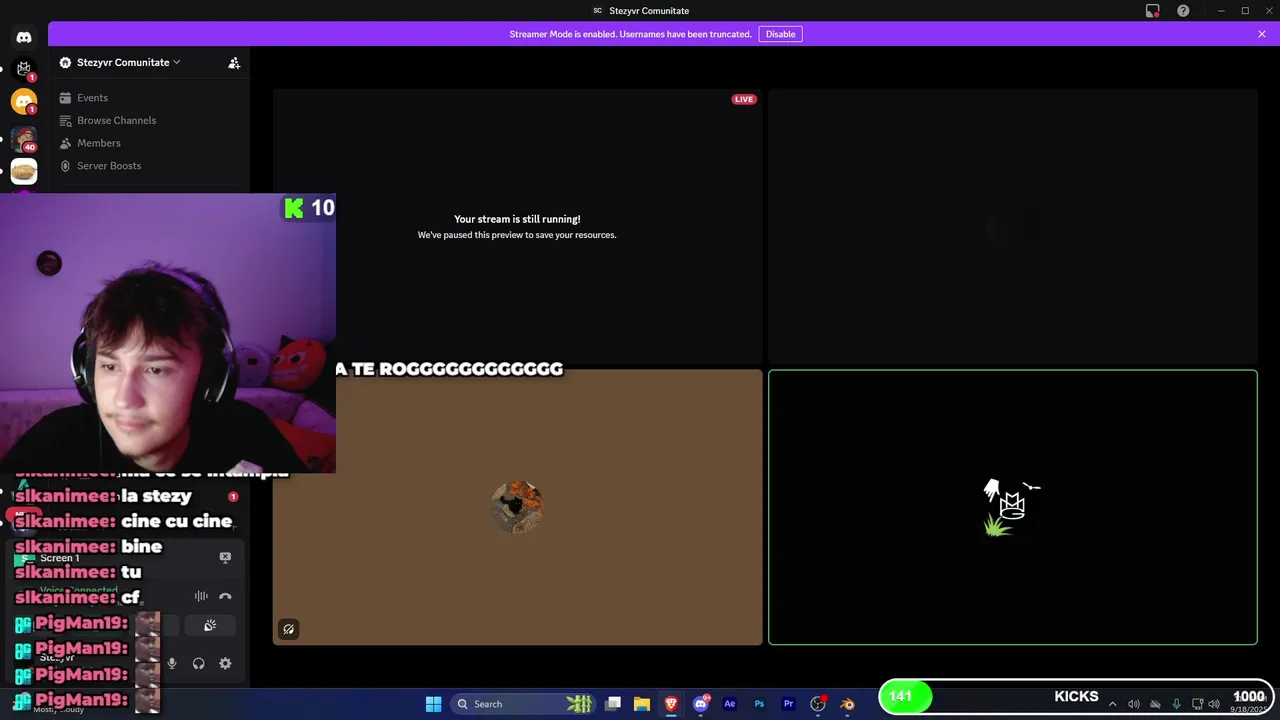Open the Discord inbox icon in the title bar
Image resolution: width=1280 pixels, height=720 pixels.
1153,11
